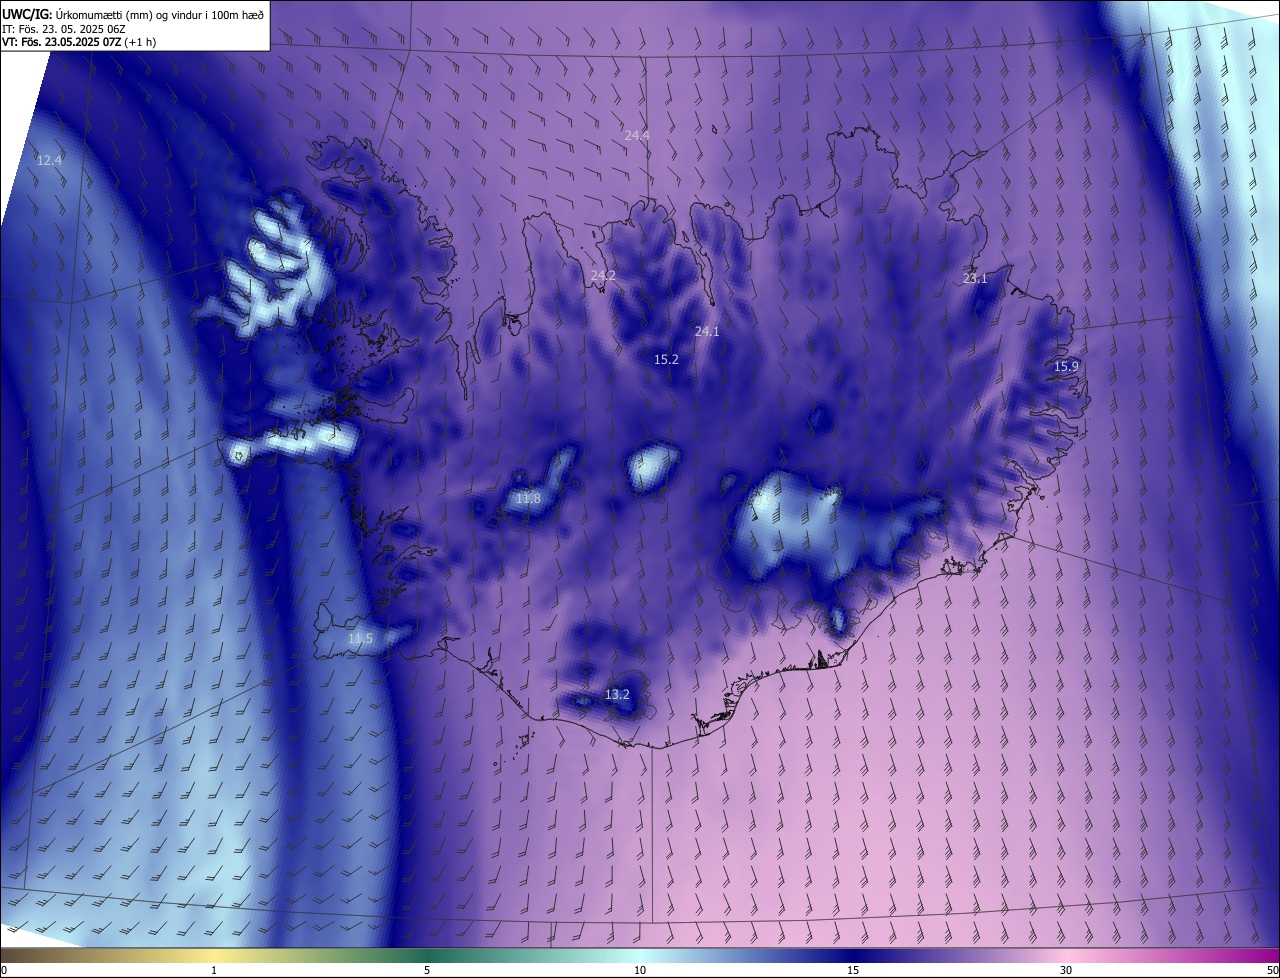Click the 'VT: Fös. 23.05.2025 07Z (+1 h)' line
Image resolution: width=1280 pixels, height=978 pixels.
click(79, 42)
